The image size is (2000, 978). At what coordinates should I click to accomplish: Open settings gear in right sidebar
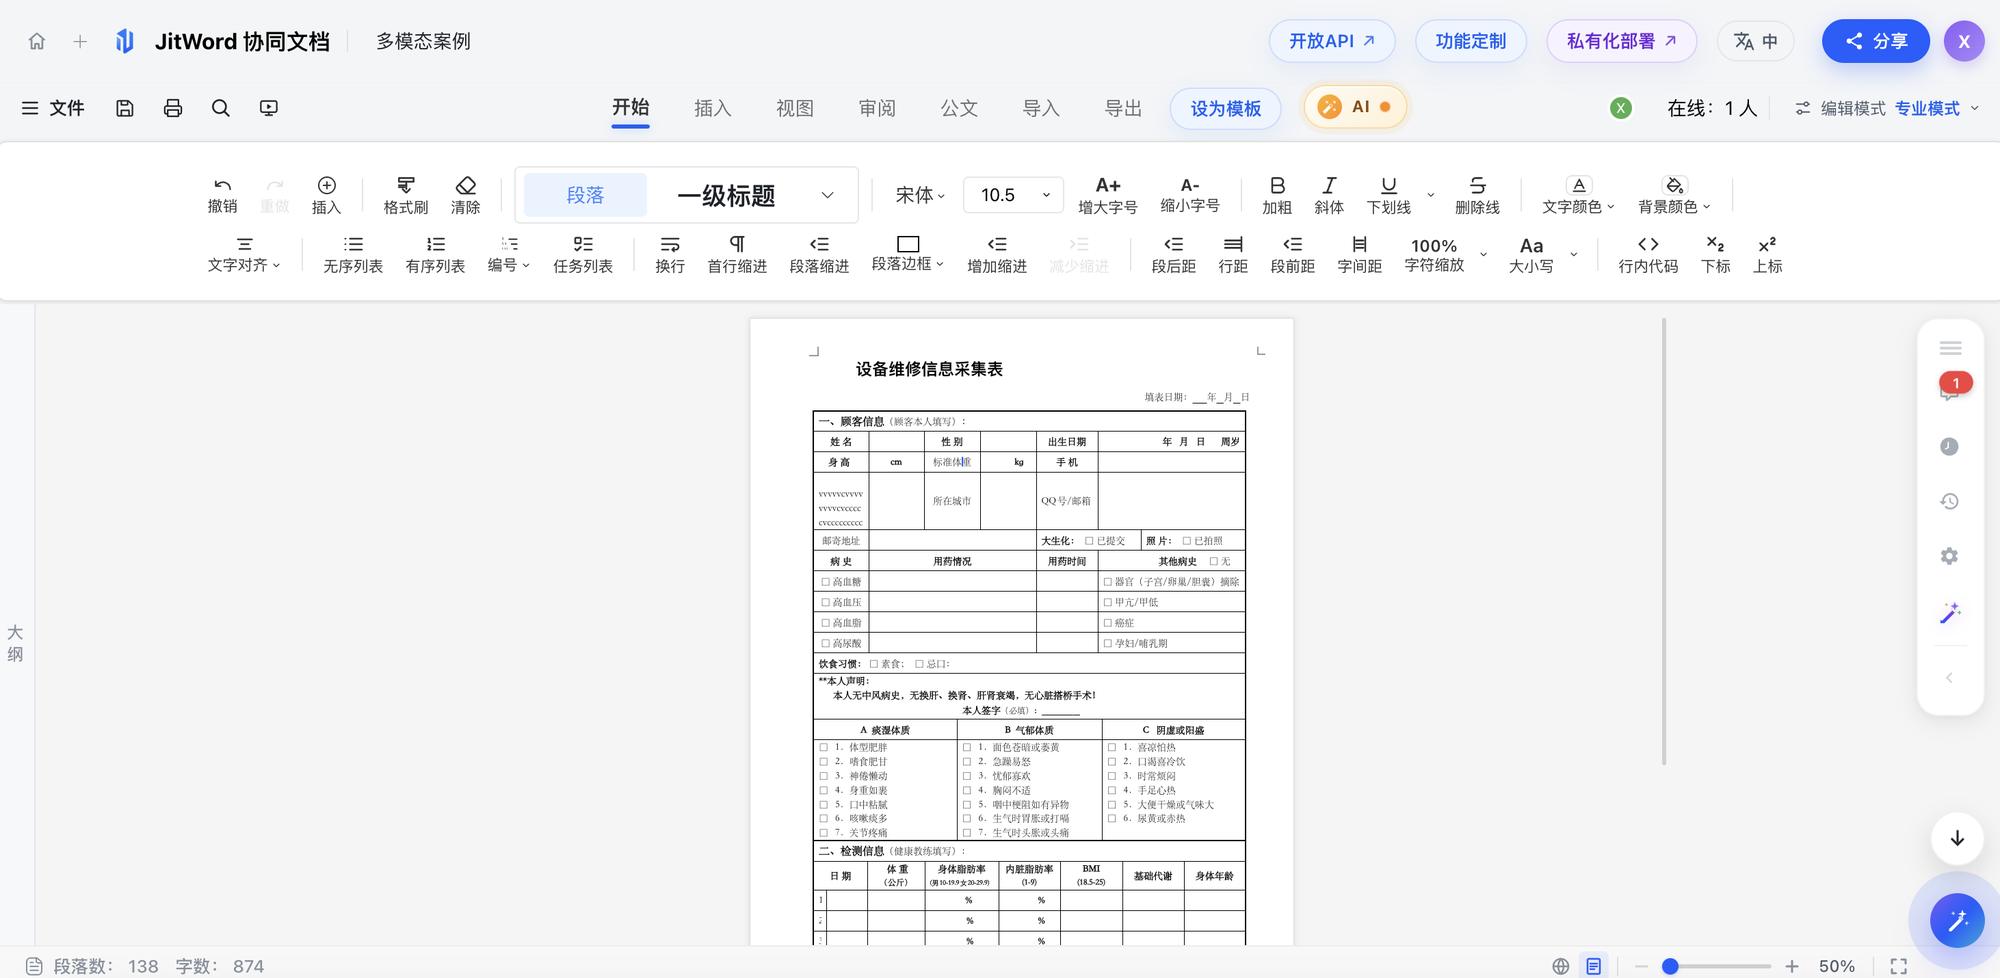1949,556
